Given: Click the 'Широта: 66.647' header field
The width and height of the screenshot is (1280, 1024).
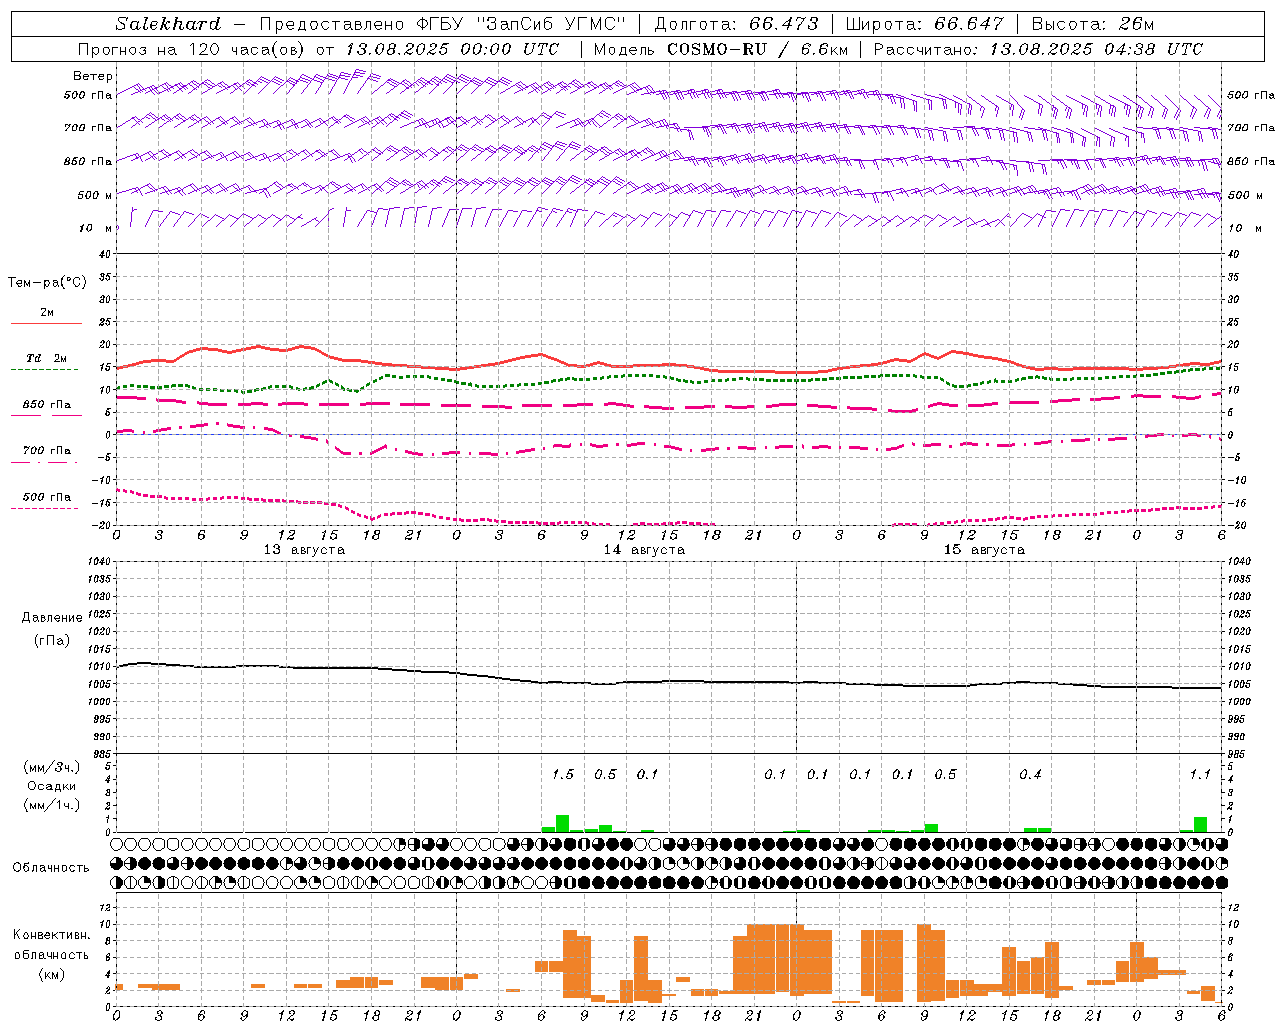Looking at the screenshot, I should [925, 24].
